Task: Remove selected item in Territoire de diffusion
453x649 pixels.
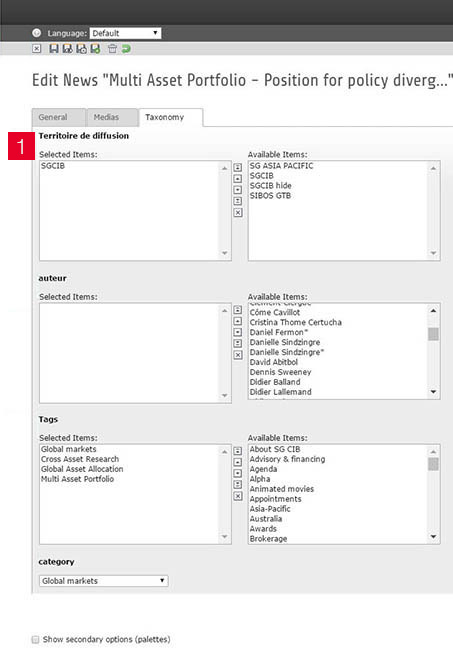Action: pos(238,213)
